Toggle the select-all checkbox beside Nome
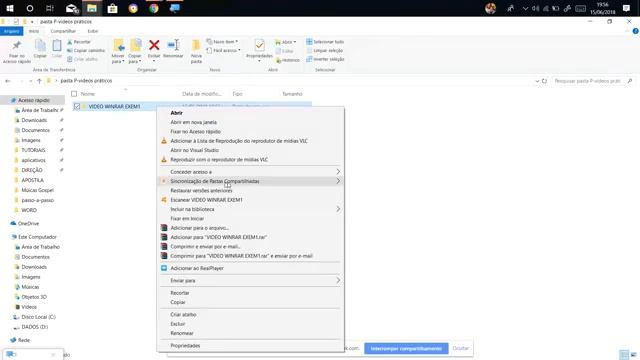 (x=74, y=94)
